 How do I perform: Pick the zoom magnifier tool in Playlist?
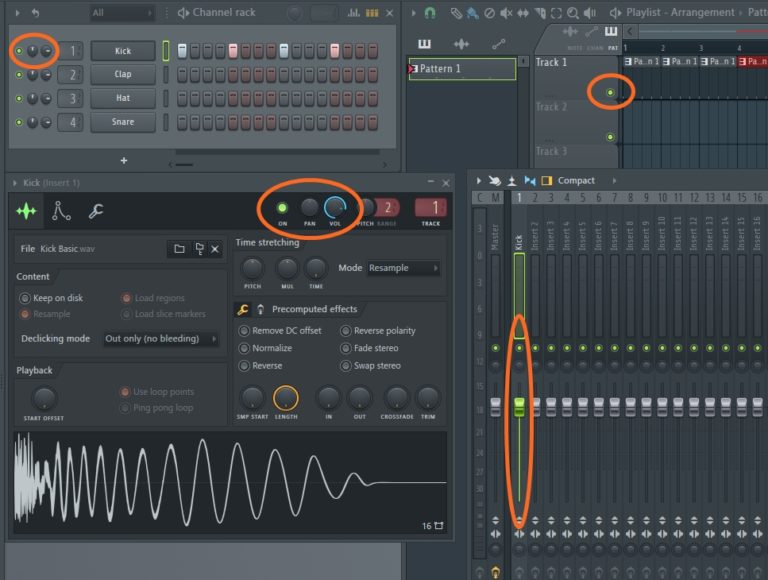click(x=573, y=13)
